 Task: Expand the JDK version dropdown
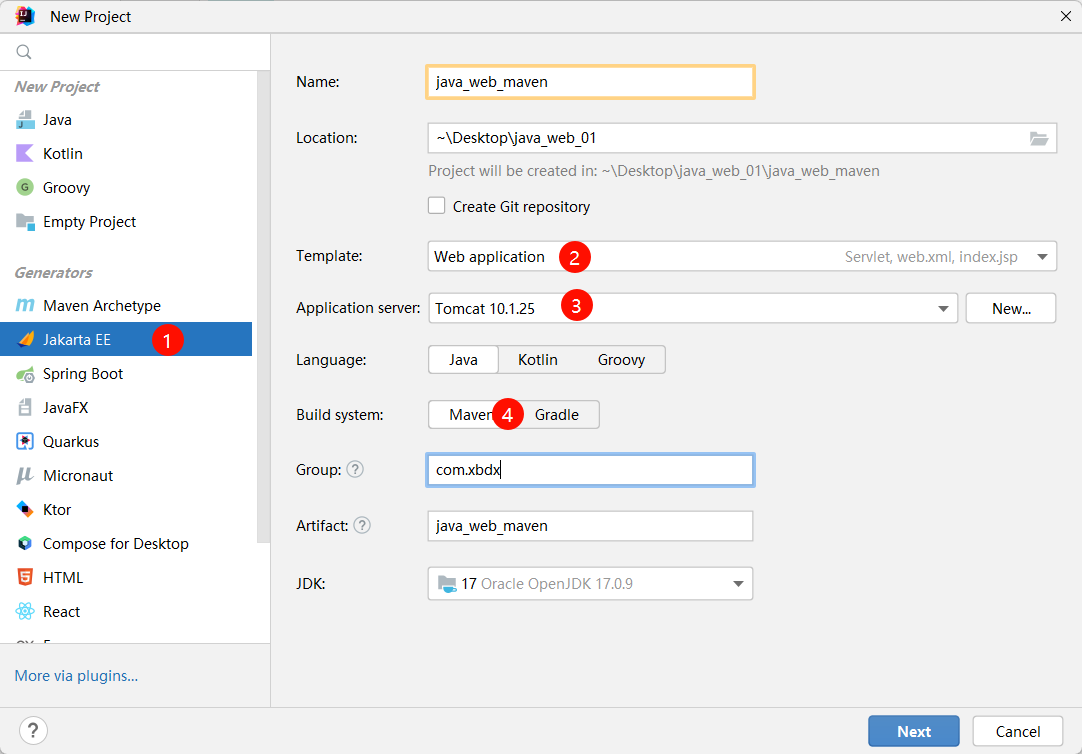(x=590, y=584)
